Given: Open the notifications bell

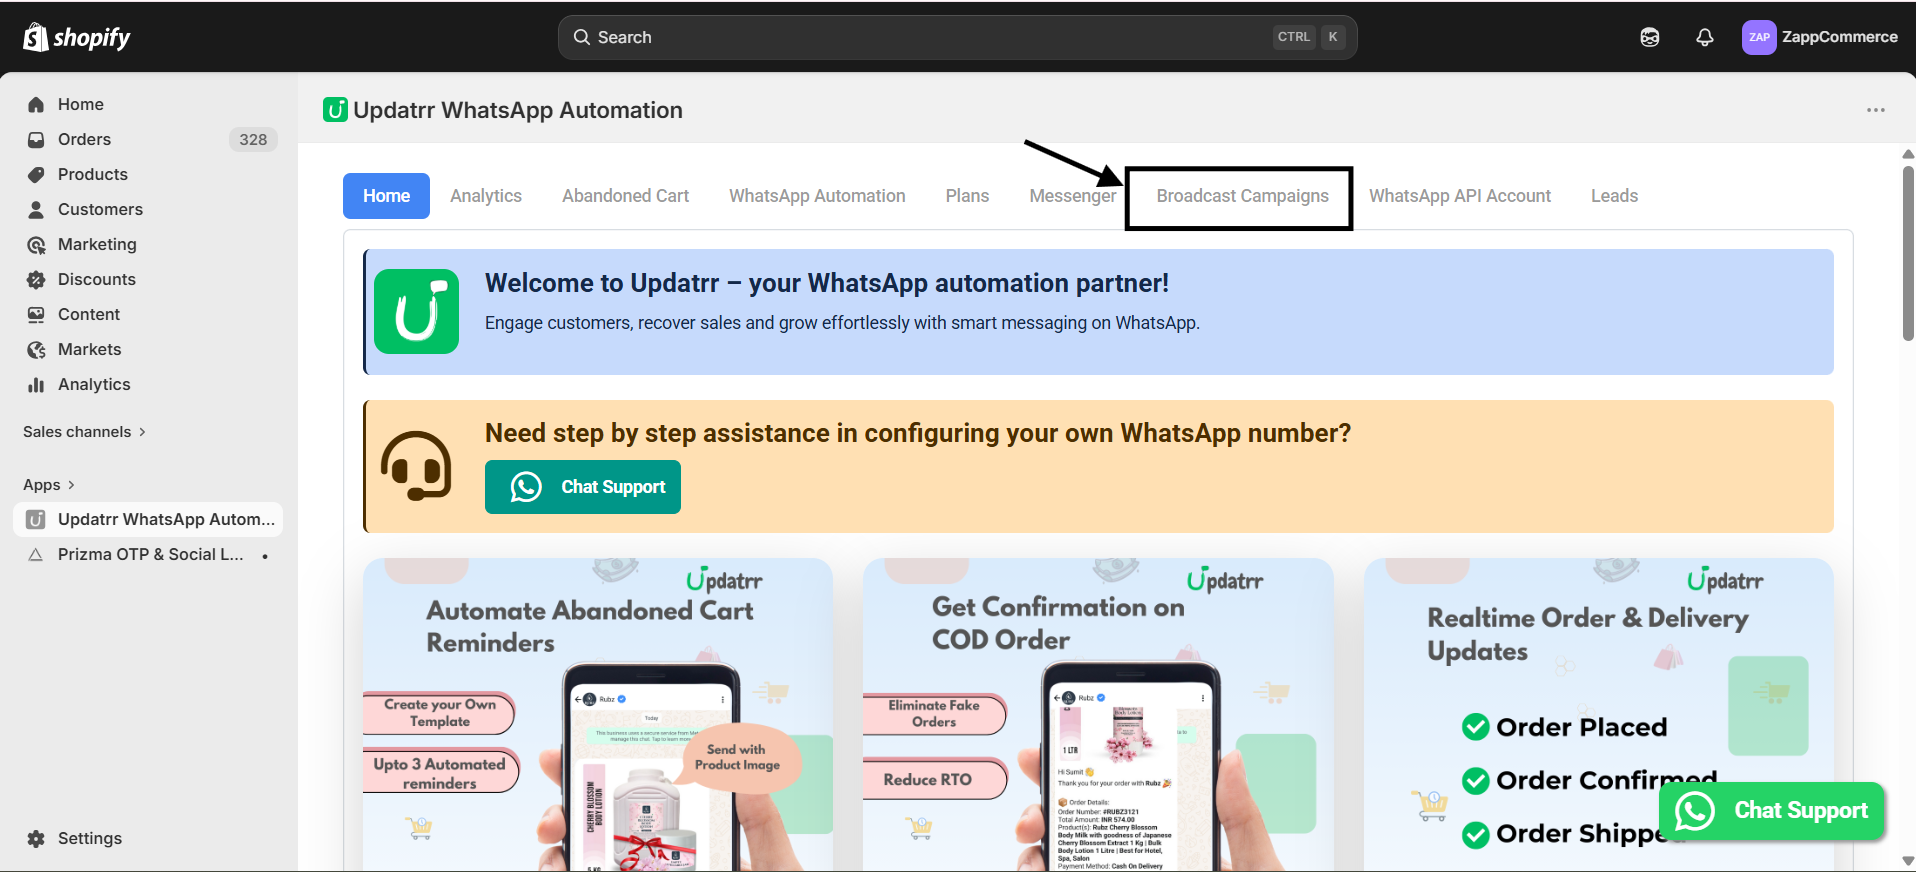Looking at the screenshot, I should coord(1705,37).
